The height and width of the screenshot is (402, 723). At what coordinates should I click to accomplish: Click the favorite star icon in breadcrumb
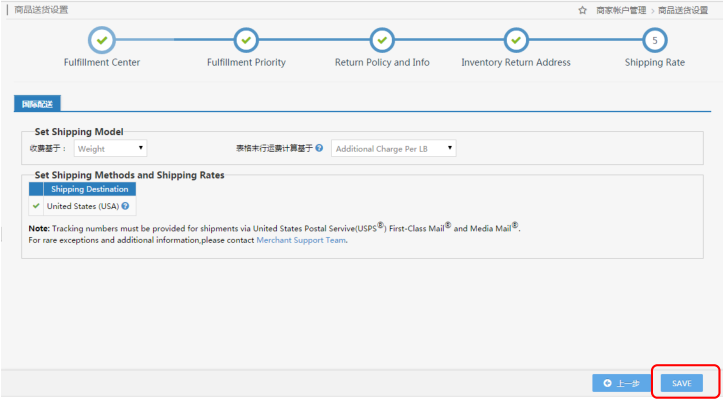tap(582, 10)
